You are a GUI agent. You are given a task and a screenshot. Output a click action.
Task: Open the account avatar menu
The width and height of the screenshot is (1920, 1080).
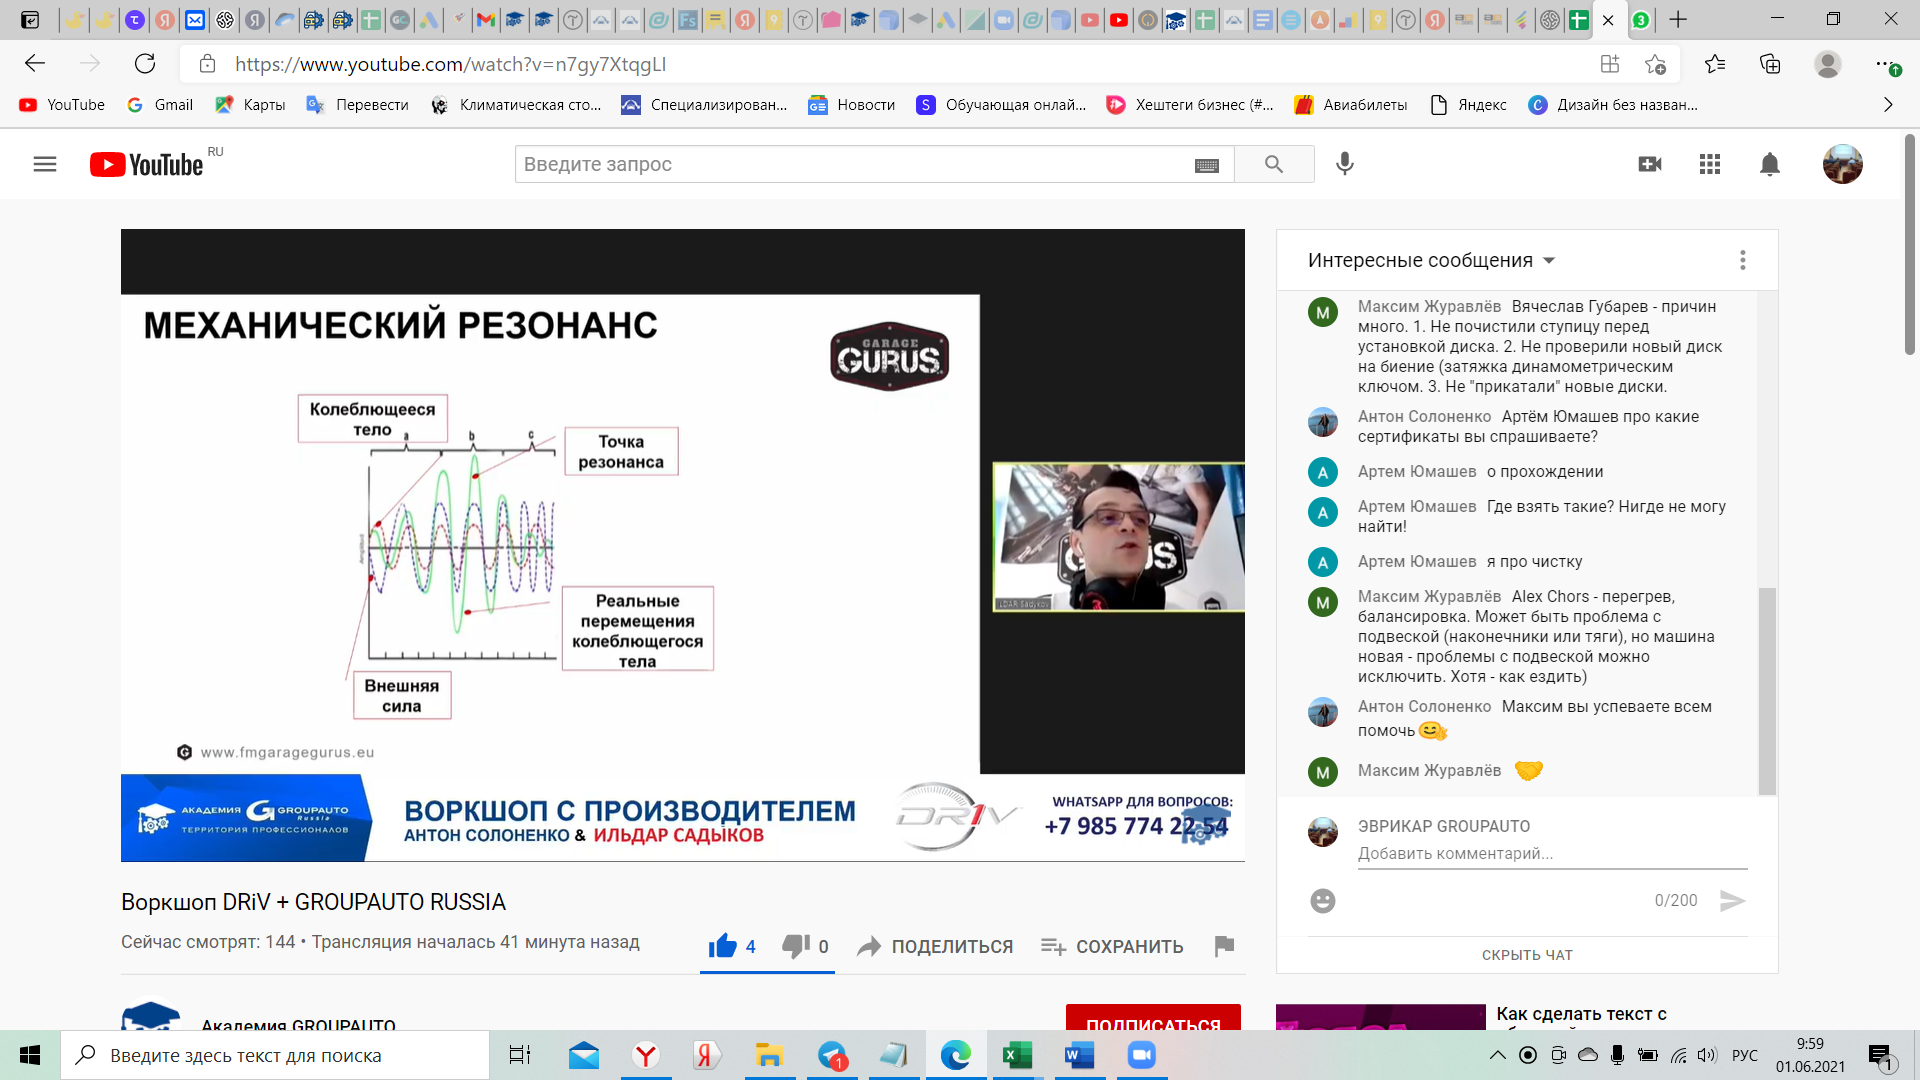tap(1843, 164)
